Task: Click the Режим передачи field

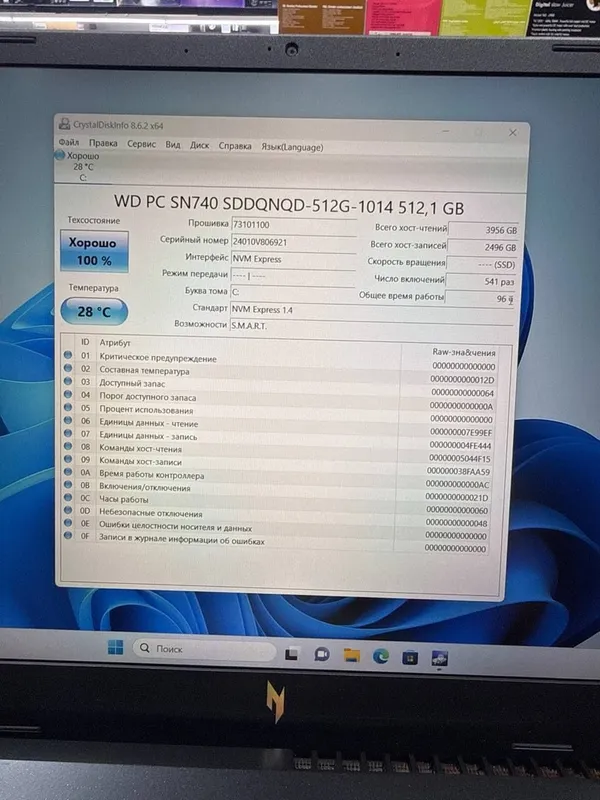Action: click(293, 276)
